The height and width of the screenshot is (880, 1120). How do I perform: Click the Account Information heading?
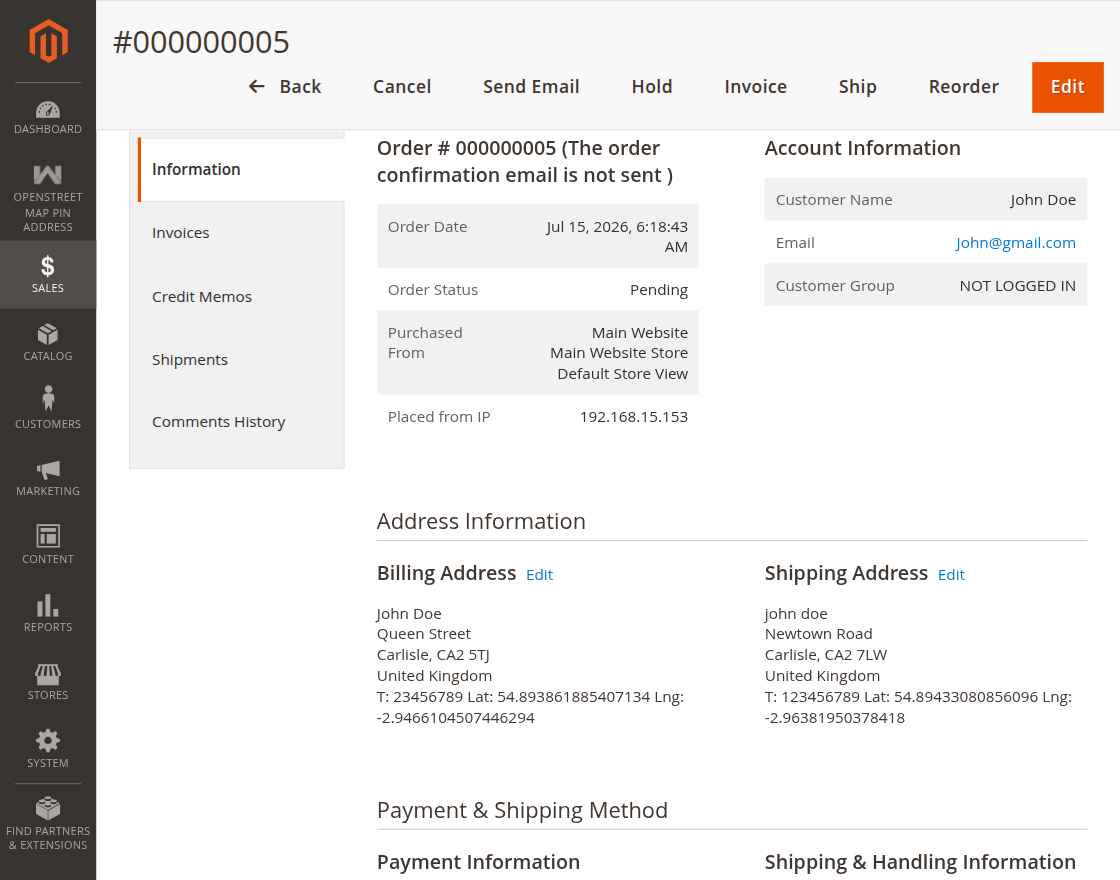pos(862,149)
